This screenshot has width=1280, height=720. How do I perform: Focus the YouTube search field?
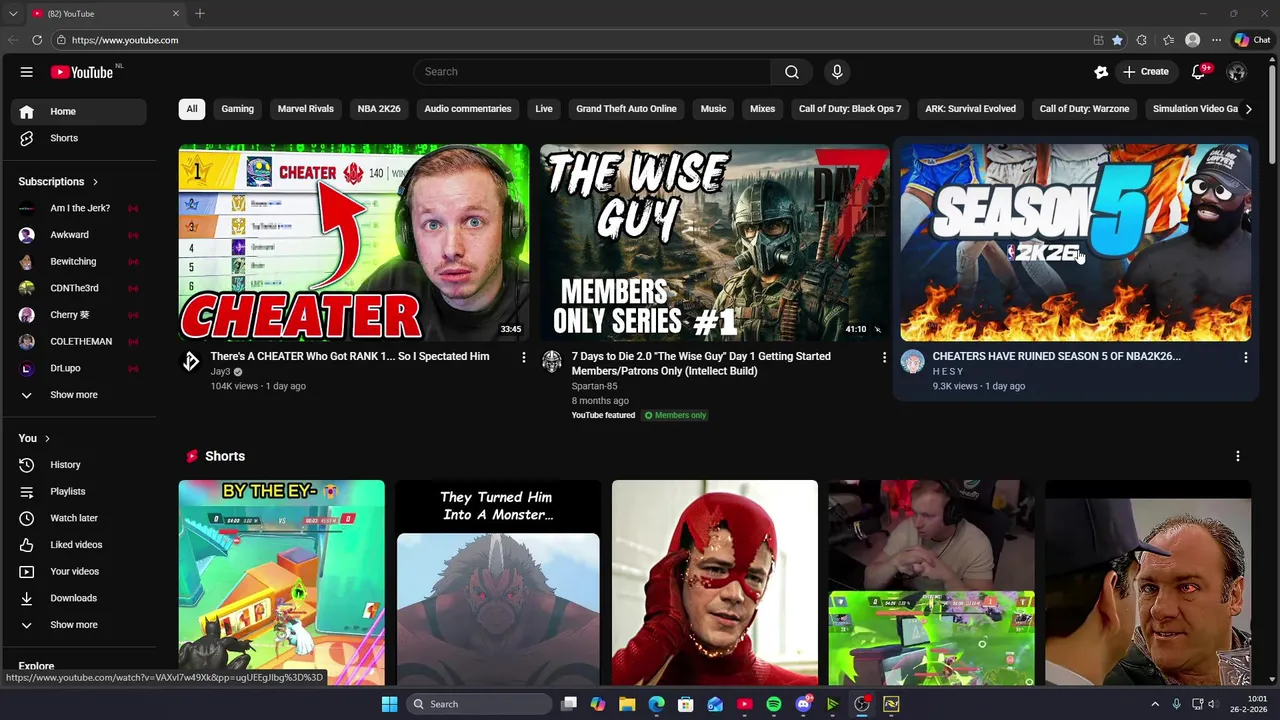(x=592, y=72)
